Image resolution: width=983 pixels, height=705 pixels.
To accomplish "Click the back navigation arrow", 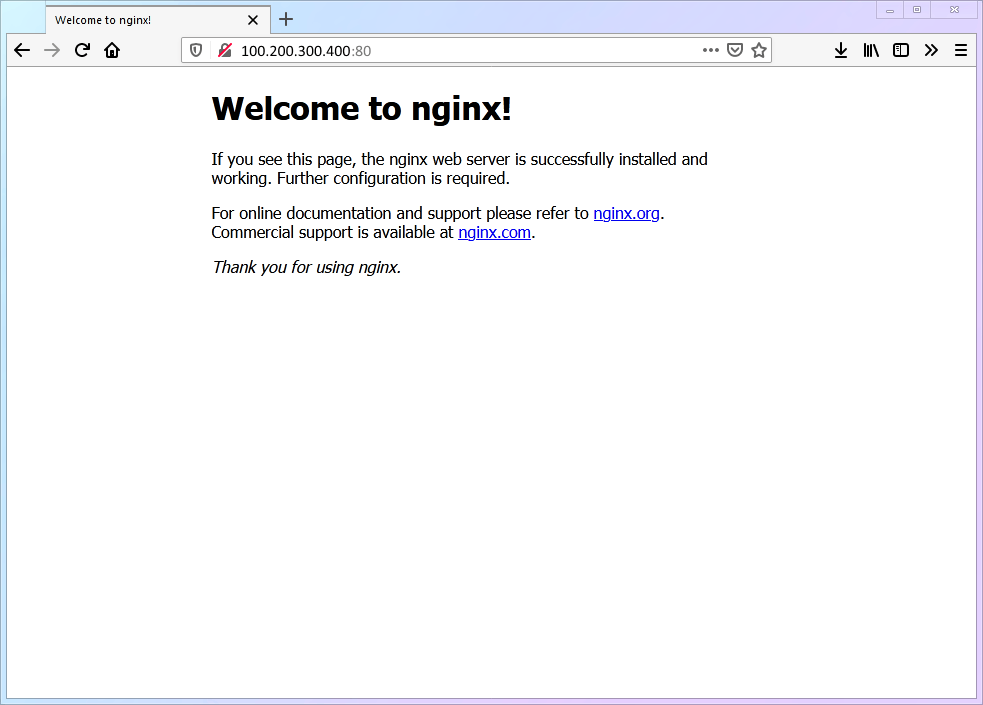I will [x=22, y=50].
